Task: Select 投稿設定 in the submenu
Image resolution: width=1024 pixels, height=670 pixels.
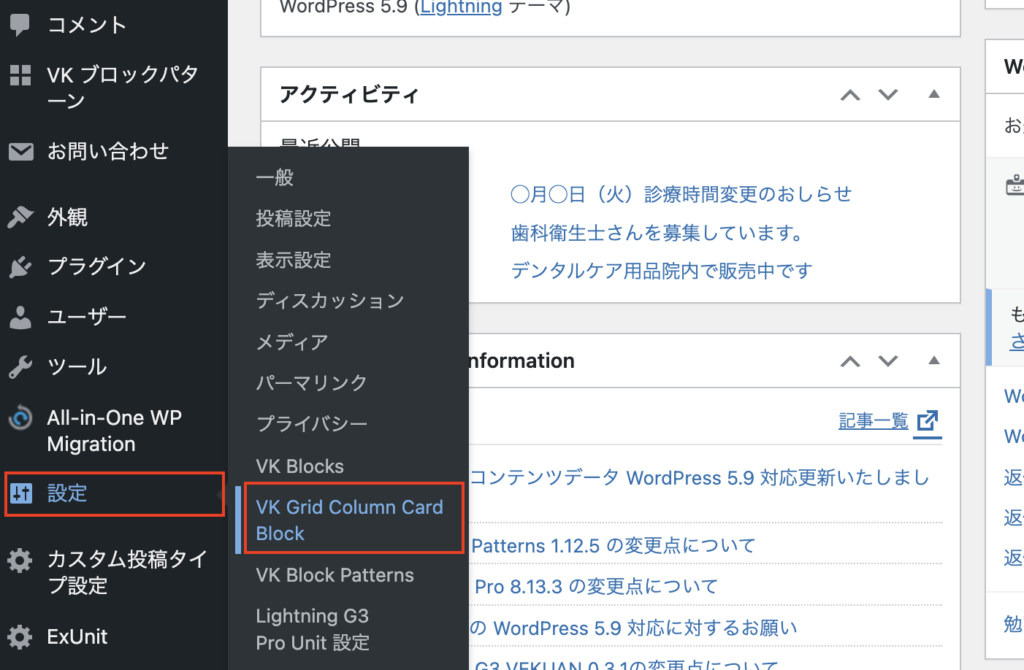Action: pos(293,219)
